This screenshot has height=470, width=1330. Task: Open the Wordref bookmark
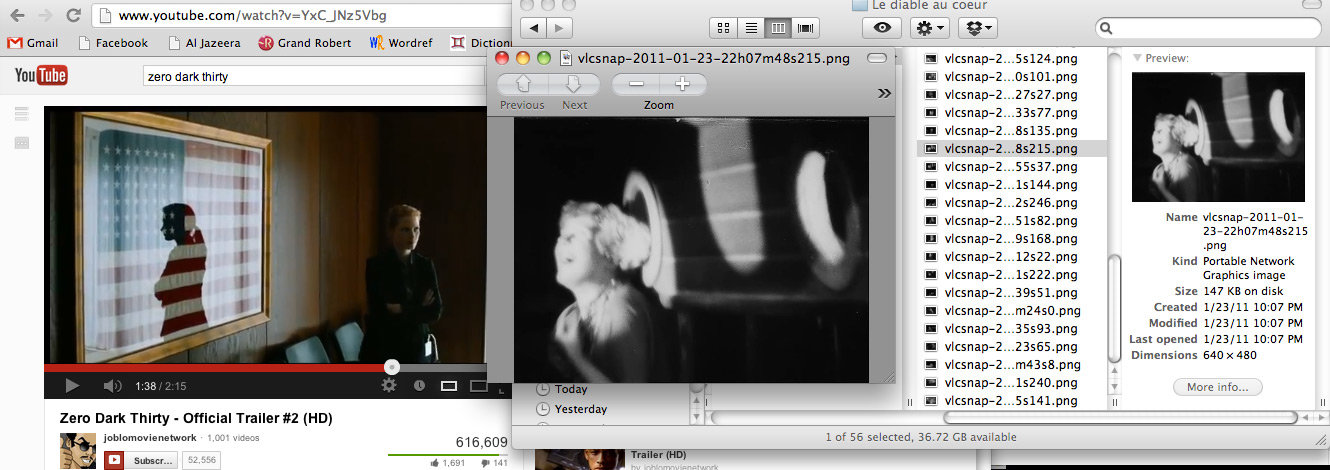pos(402,43)
